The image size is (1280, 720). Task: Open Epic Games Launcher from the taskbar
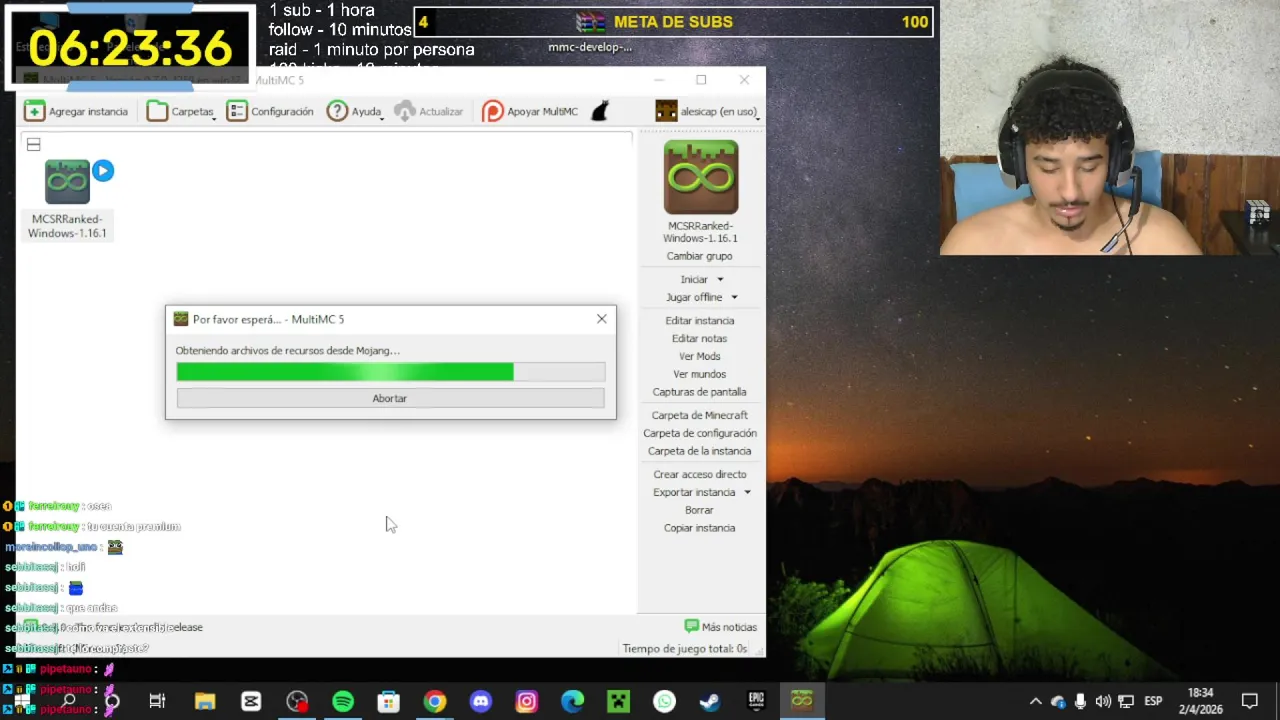pos(756,702)
